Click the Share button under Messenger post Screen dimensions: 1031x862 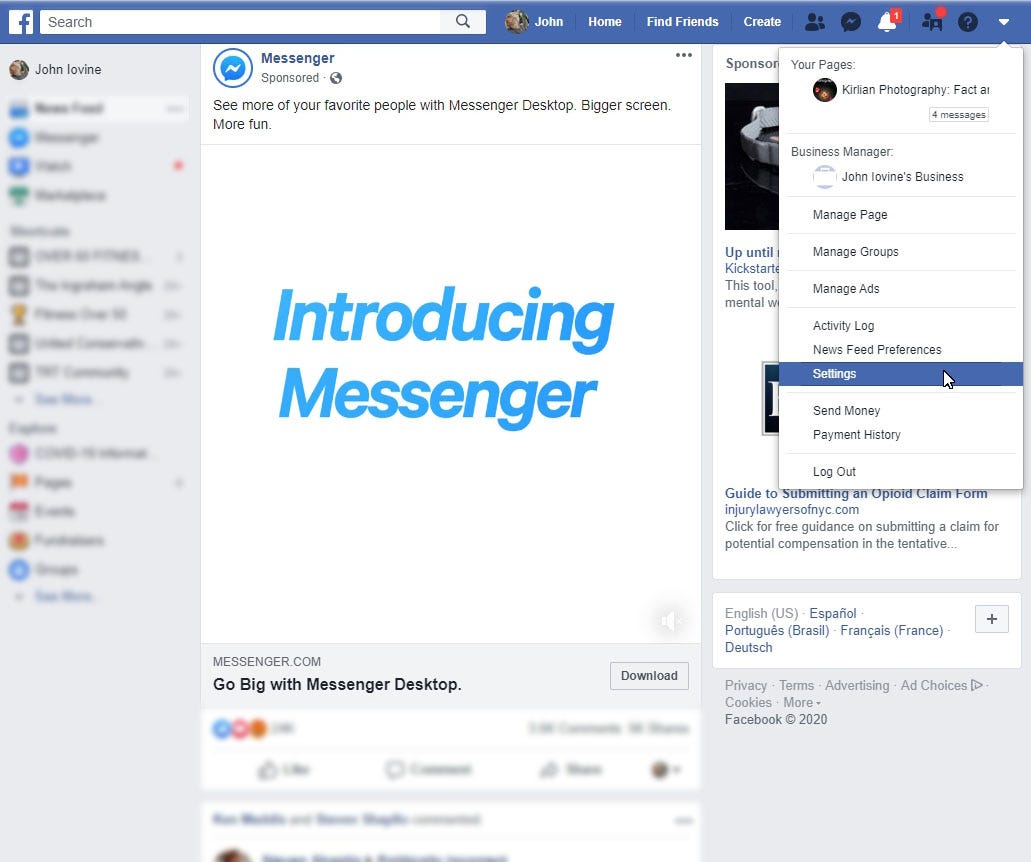[570, 769]
